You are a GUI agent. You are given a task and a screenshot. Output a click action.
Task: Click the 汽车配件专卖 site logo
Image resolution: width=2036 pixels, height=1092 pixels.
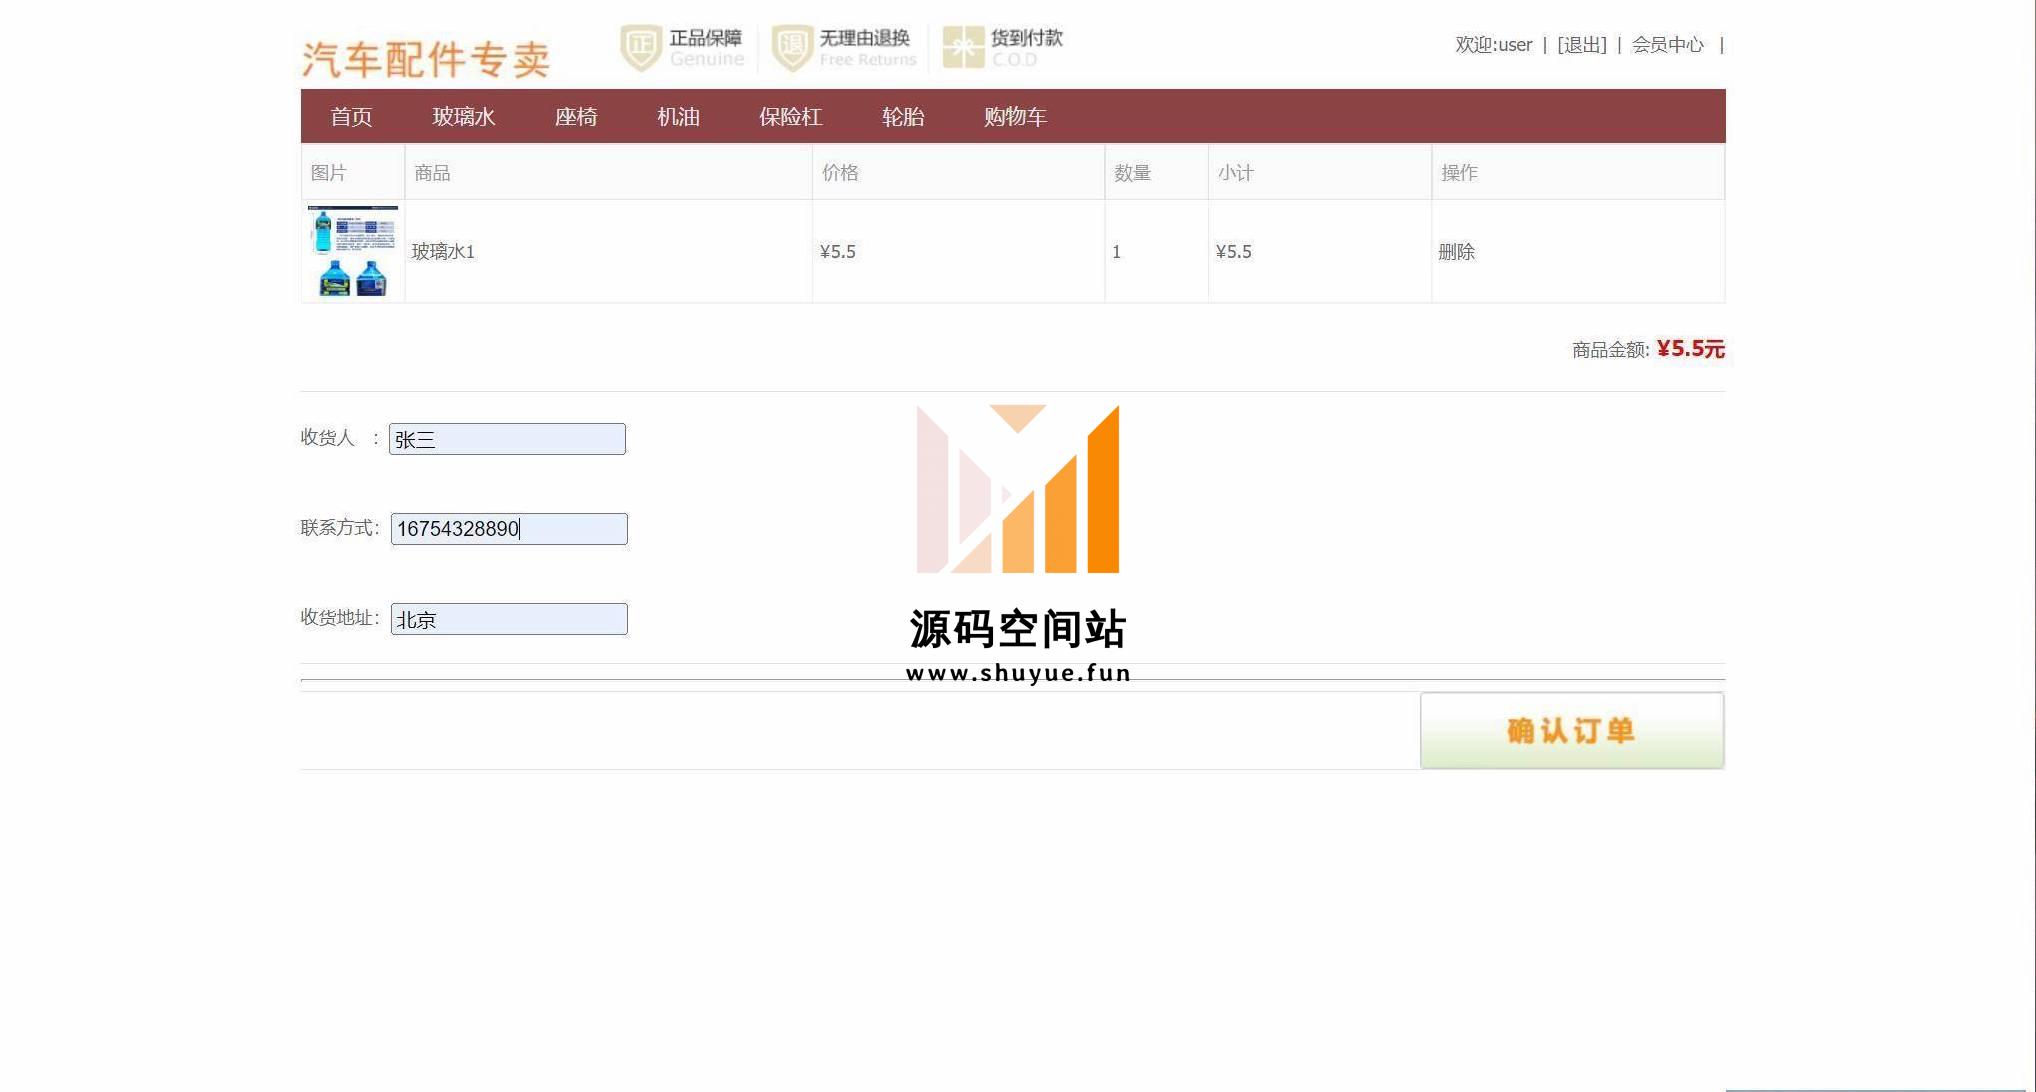[x=426, y=59]
